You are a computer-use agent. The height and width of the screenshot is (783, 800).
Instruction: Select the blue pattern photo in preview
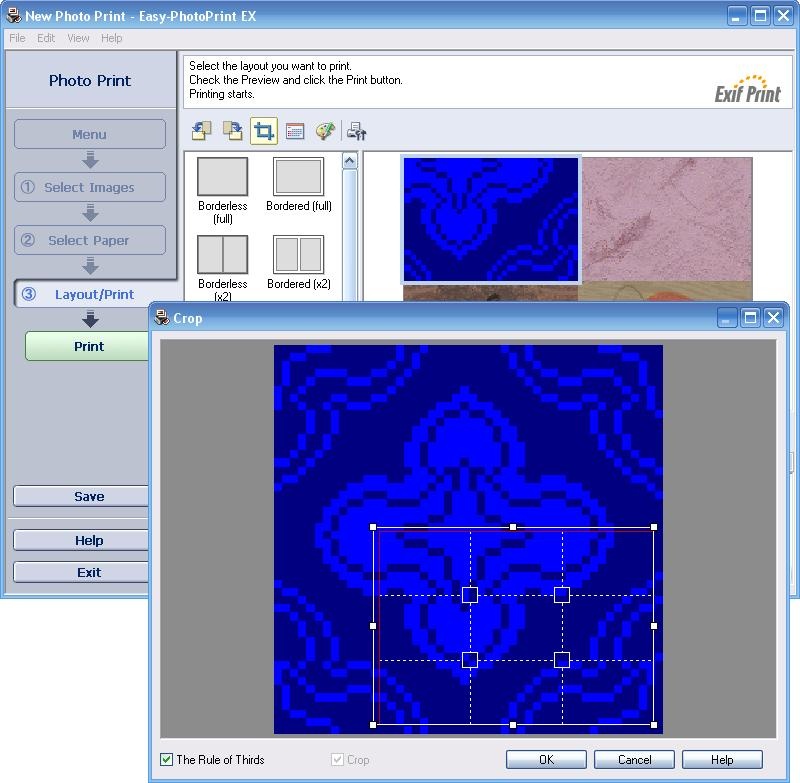pyautogui.click(x=491, y=219)
